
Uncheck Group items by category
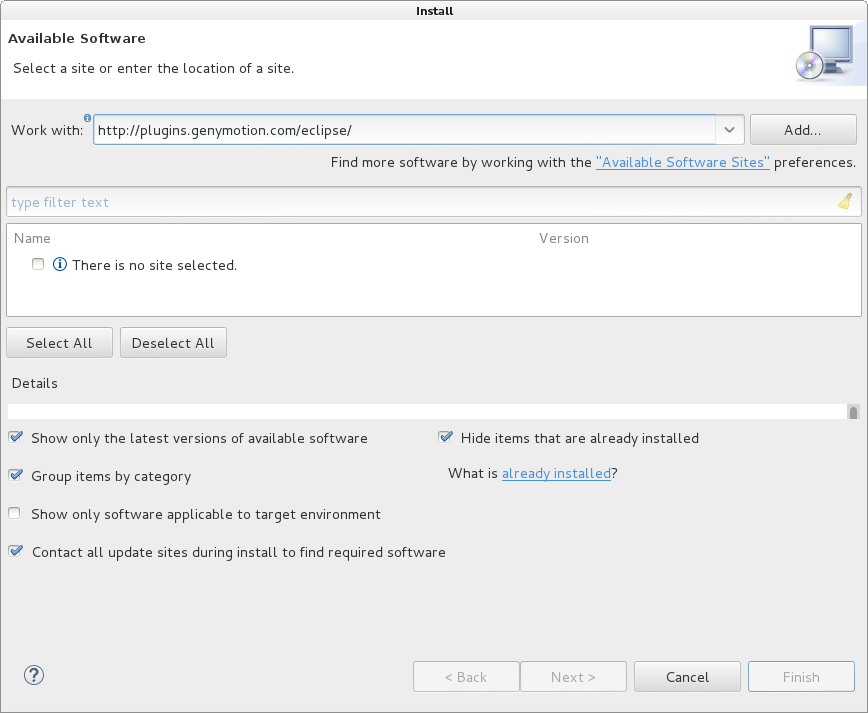(x=16, y=476)
